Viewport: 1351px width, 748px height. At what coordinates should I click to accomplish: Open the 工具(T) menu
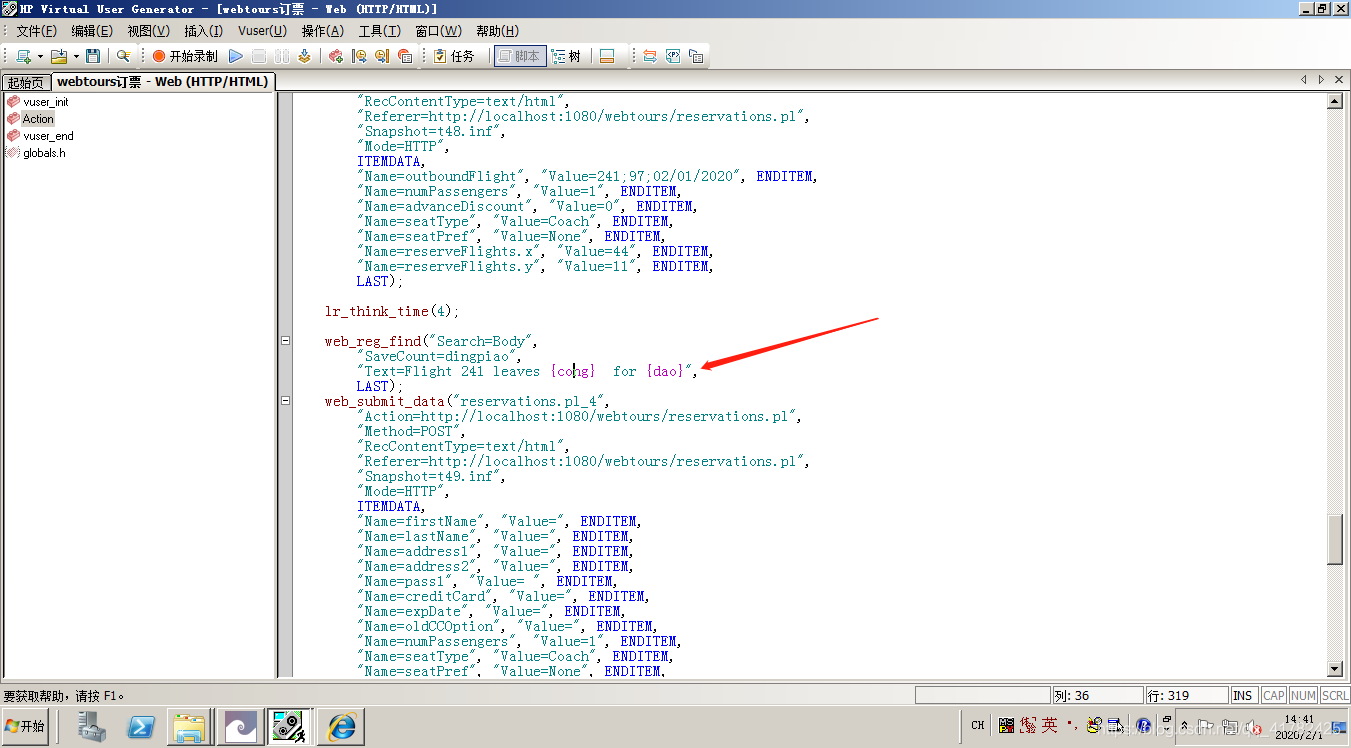point(379,31)
